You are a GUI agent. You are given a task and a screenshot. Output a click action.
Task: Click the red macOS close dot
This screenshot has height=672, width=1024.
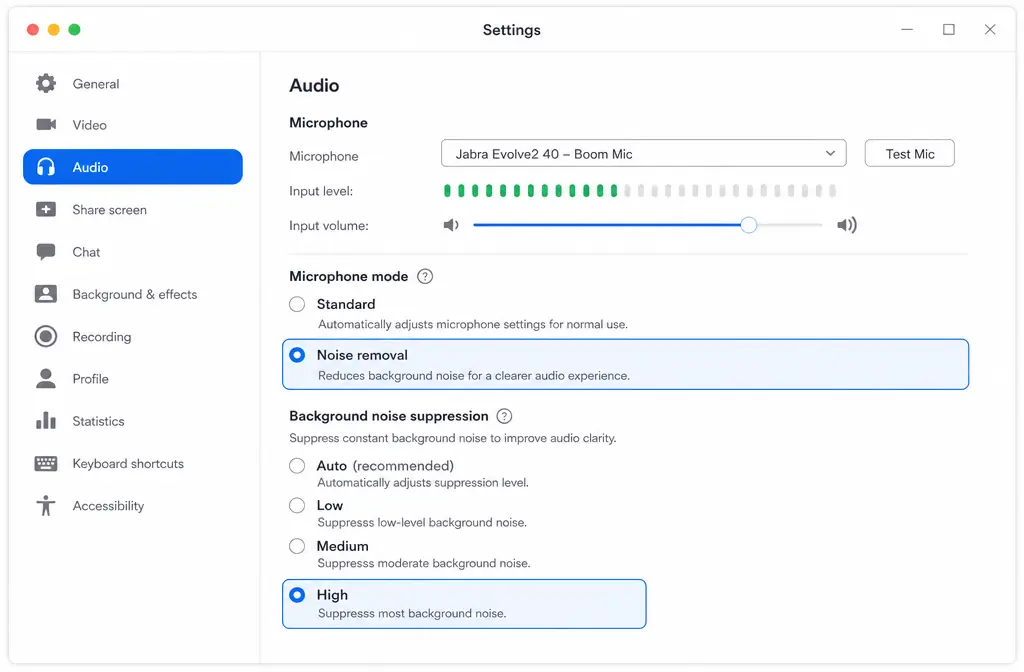pos(33,29)
